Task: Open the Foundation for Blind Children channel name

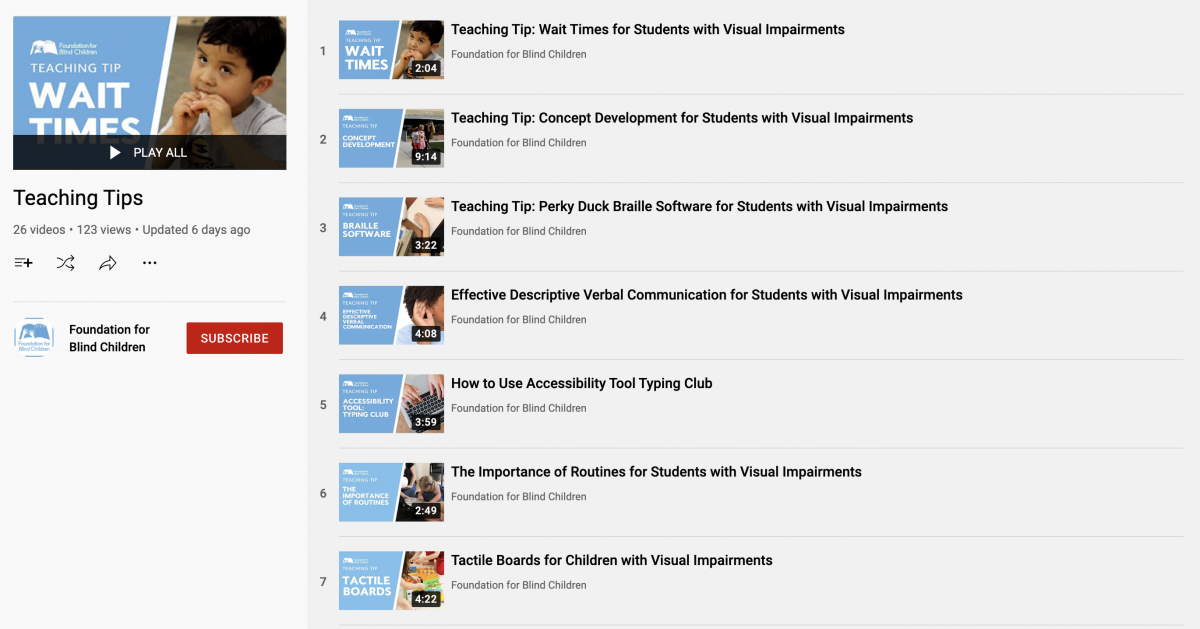Action: (109, 338)
